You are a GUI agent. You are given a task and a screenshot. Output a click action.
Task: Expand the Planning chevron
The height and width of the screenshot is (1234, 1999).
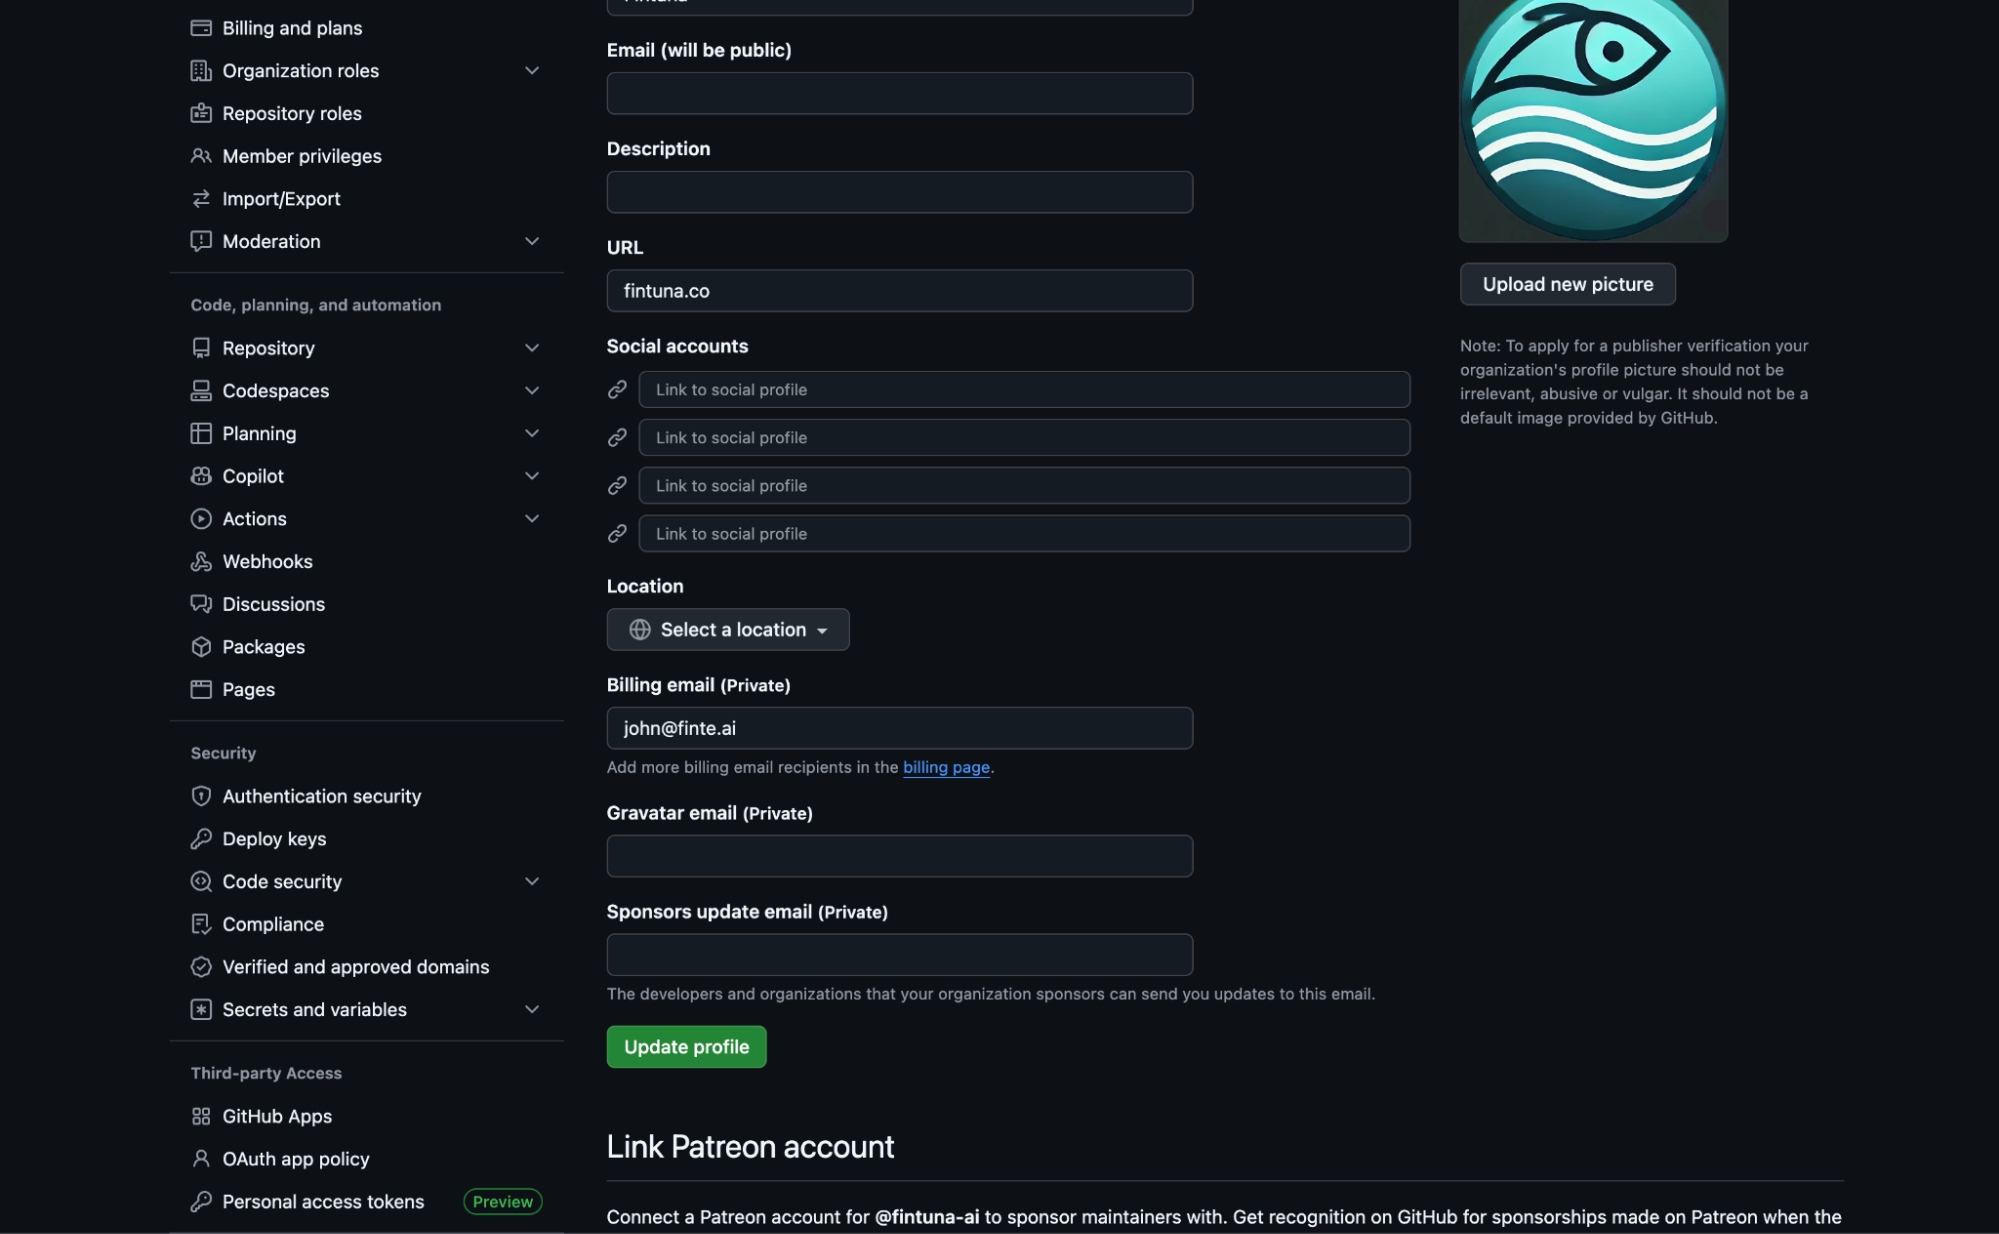[x=532, y=433]
